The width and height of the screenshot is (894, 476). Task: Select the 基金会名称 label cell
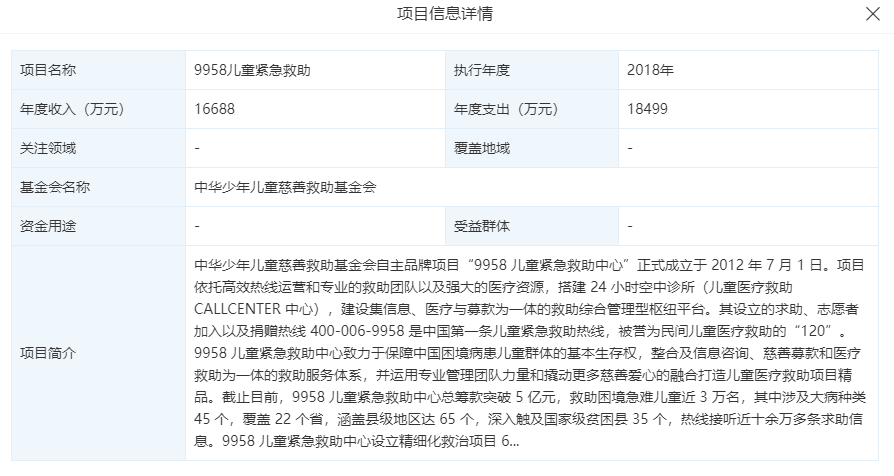pos(99,187)
